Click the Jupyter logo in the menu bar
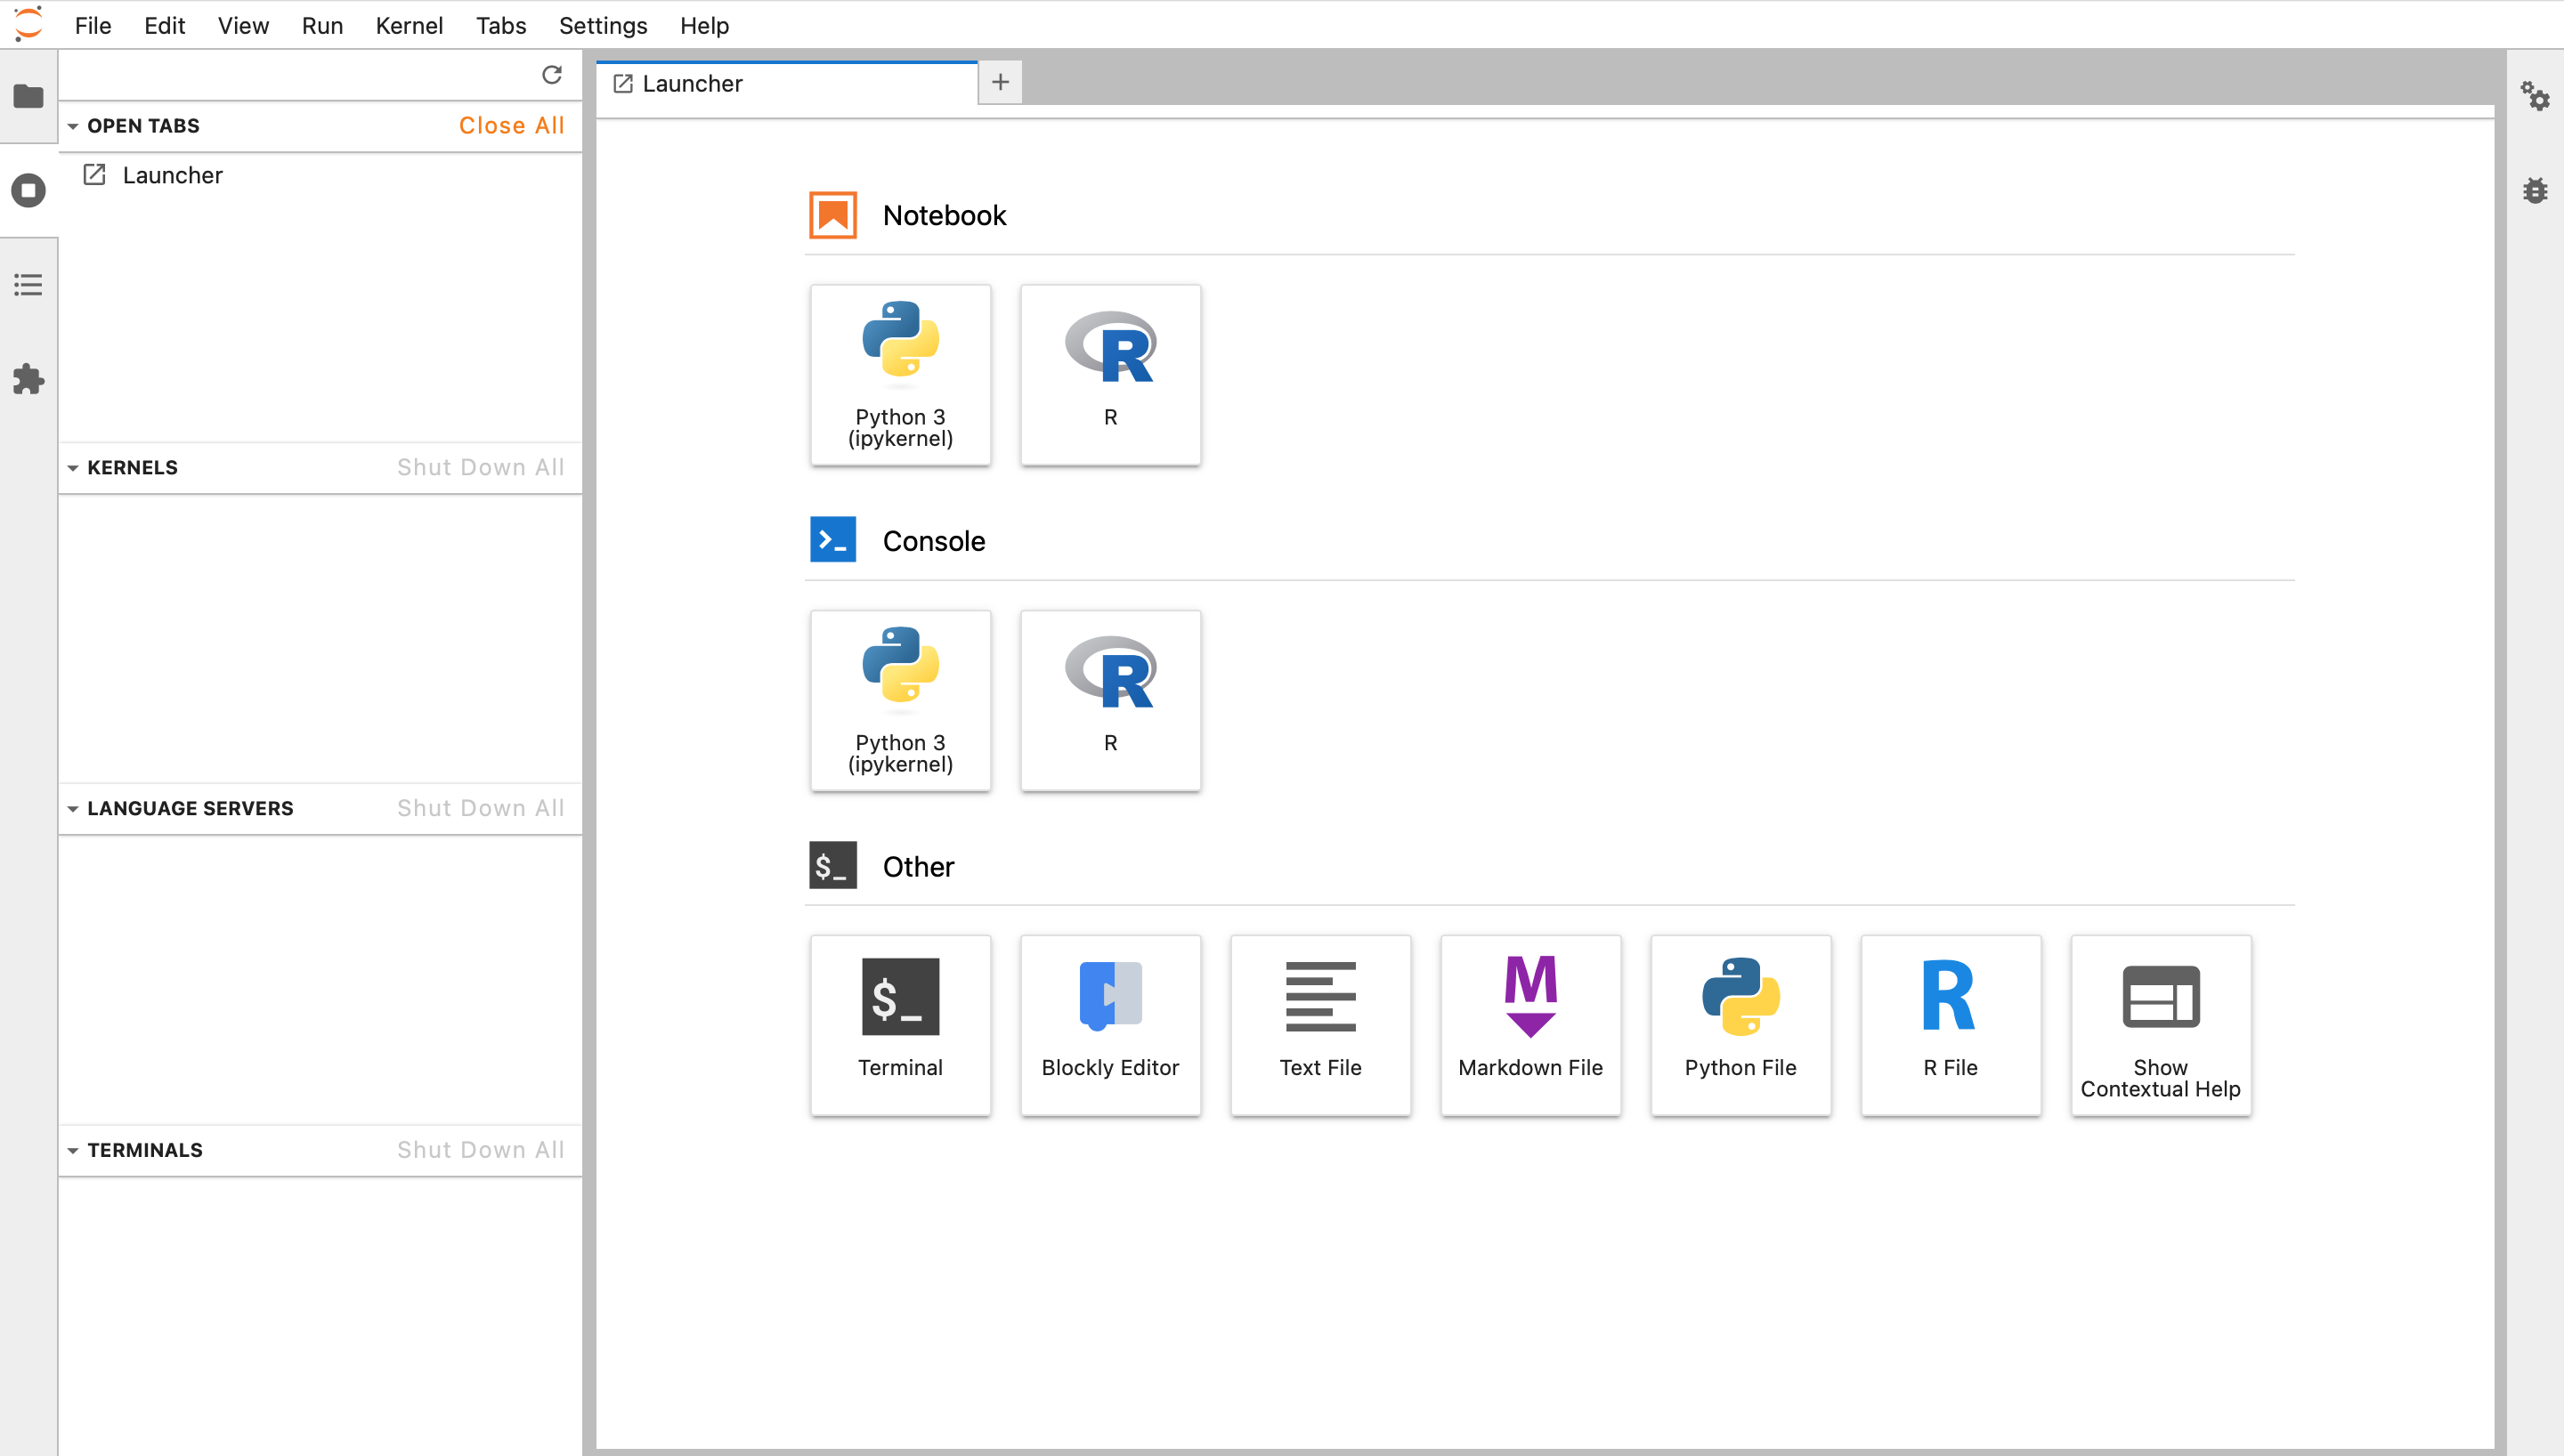Viewport: 2564px width, 1456px height. [29, 24]
